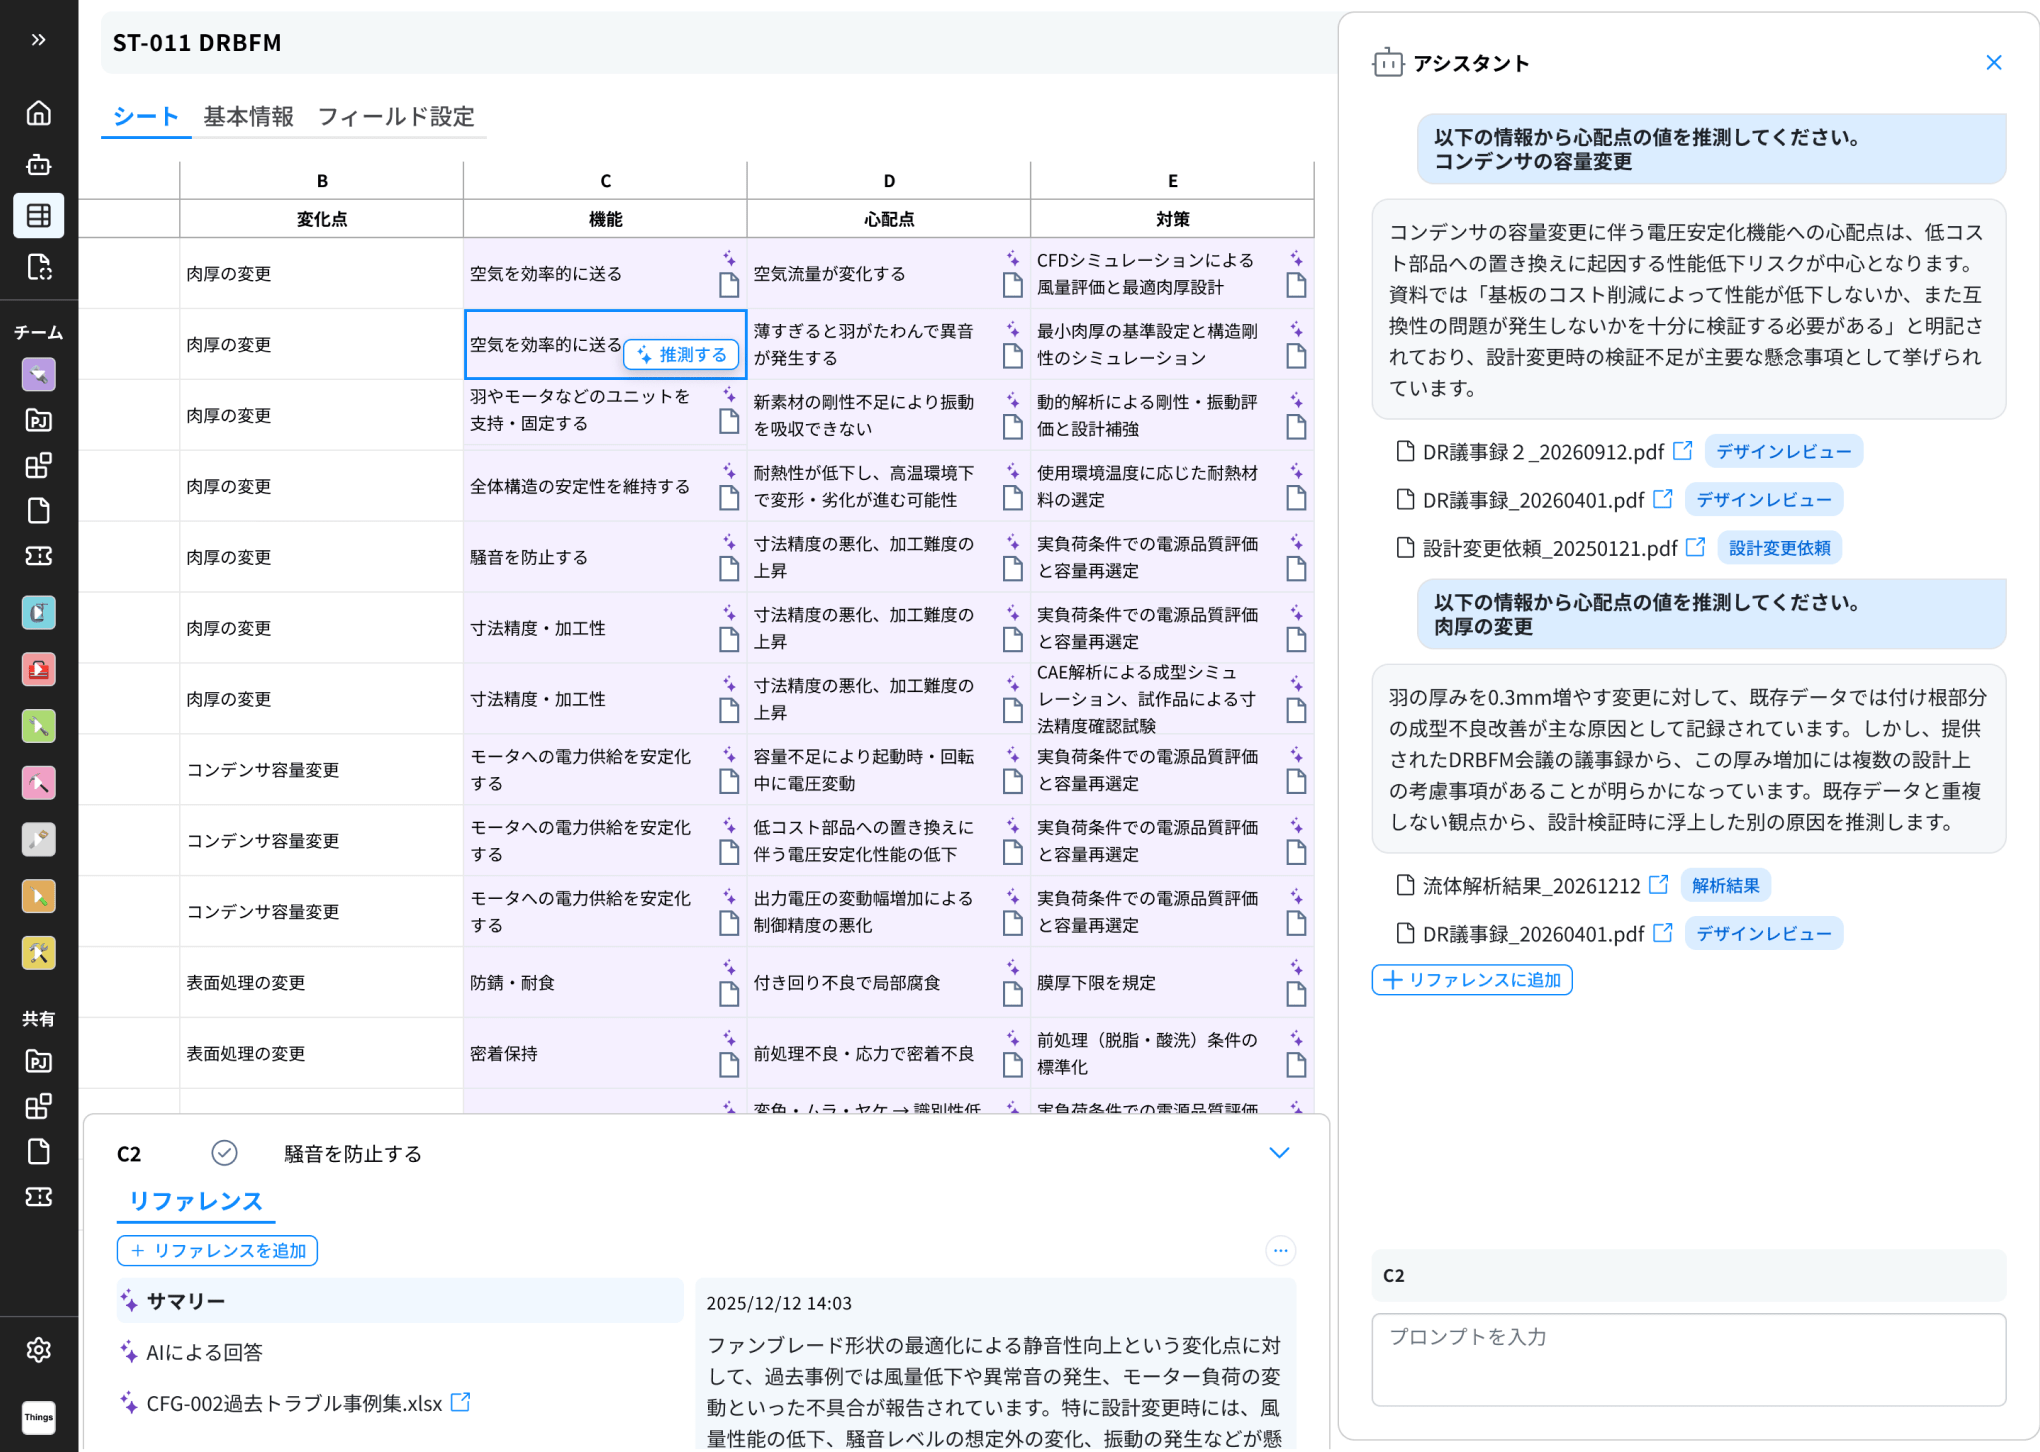Switch to the フィールド設定 tab
The width and height of the screenshot is (2040, 1452).
(396, 117)
